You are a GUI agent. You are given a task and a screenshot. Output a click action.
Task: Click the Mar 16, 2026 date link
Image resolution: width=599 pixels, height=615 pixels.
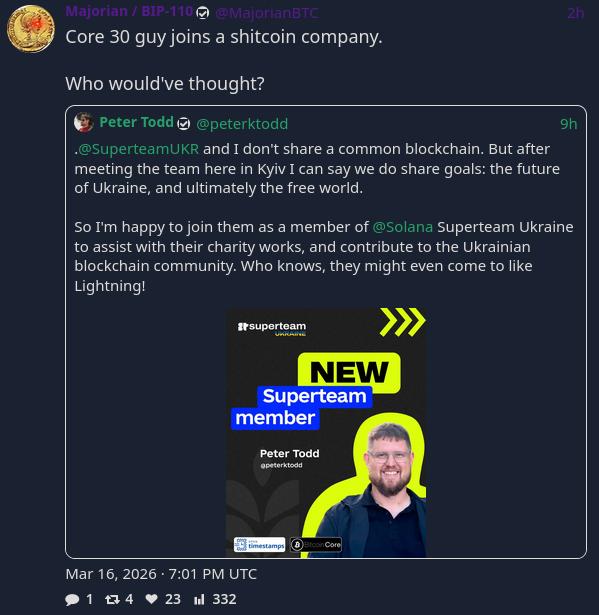pos(161,574)
